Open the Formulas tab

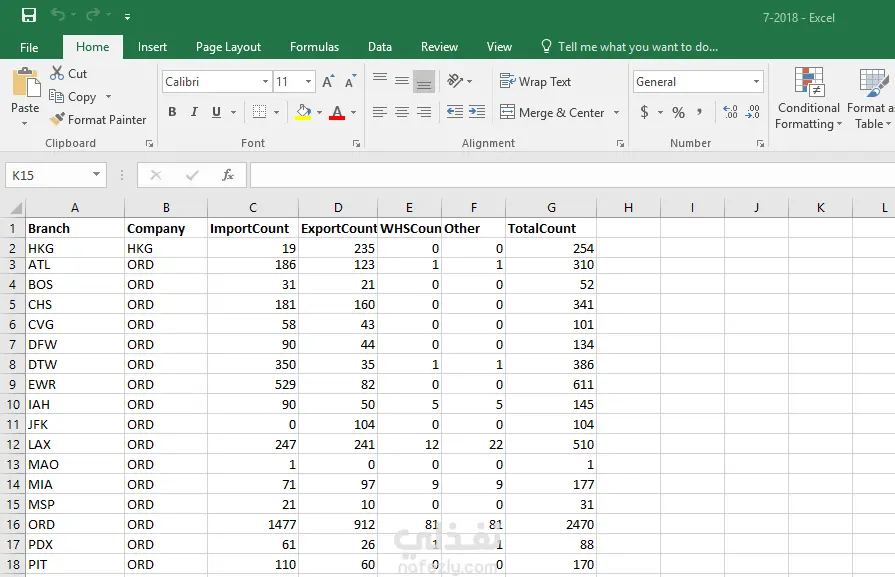(x=315, y=47)
